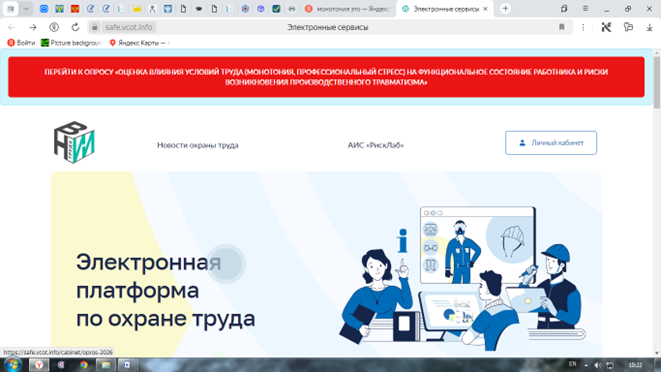Open File Explorer in the taskbar
Viewport: 661px width, 372px height.
point(106,365)
